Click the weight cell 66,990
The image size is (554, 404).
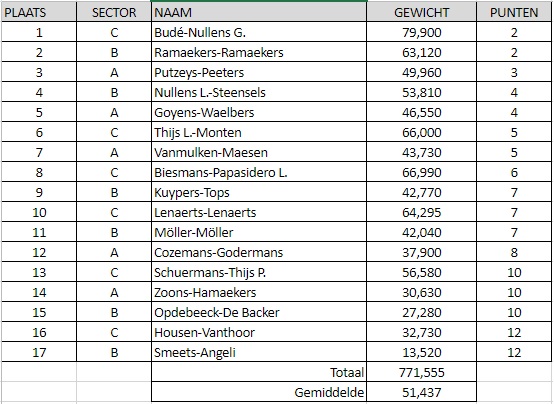pyautogui.click(x=422, y=172)
